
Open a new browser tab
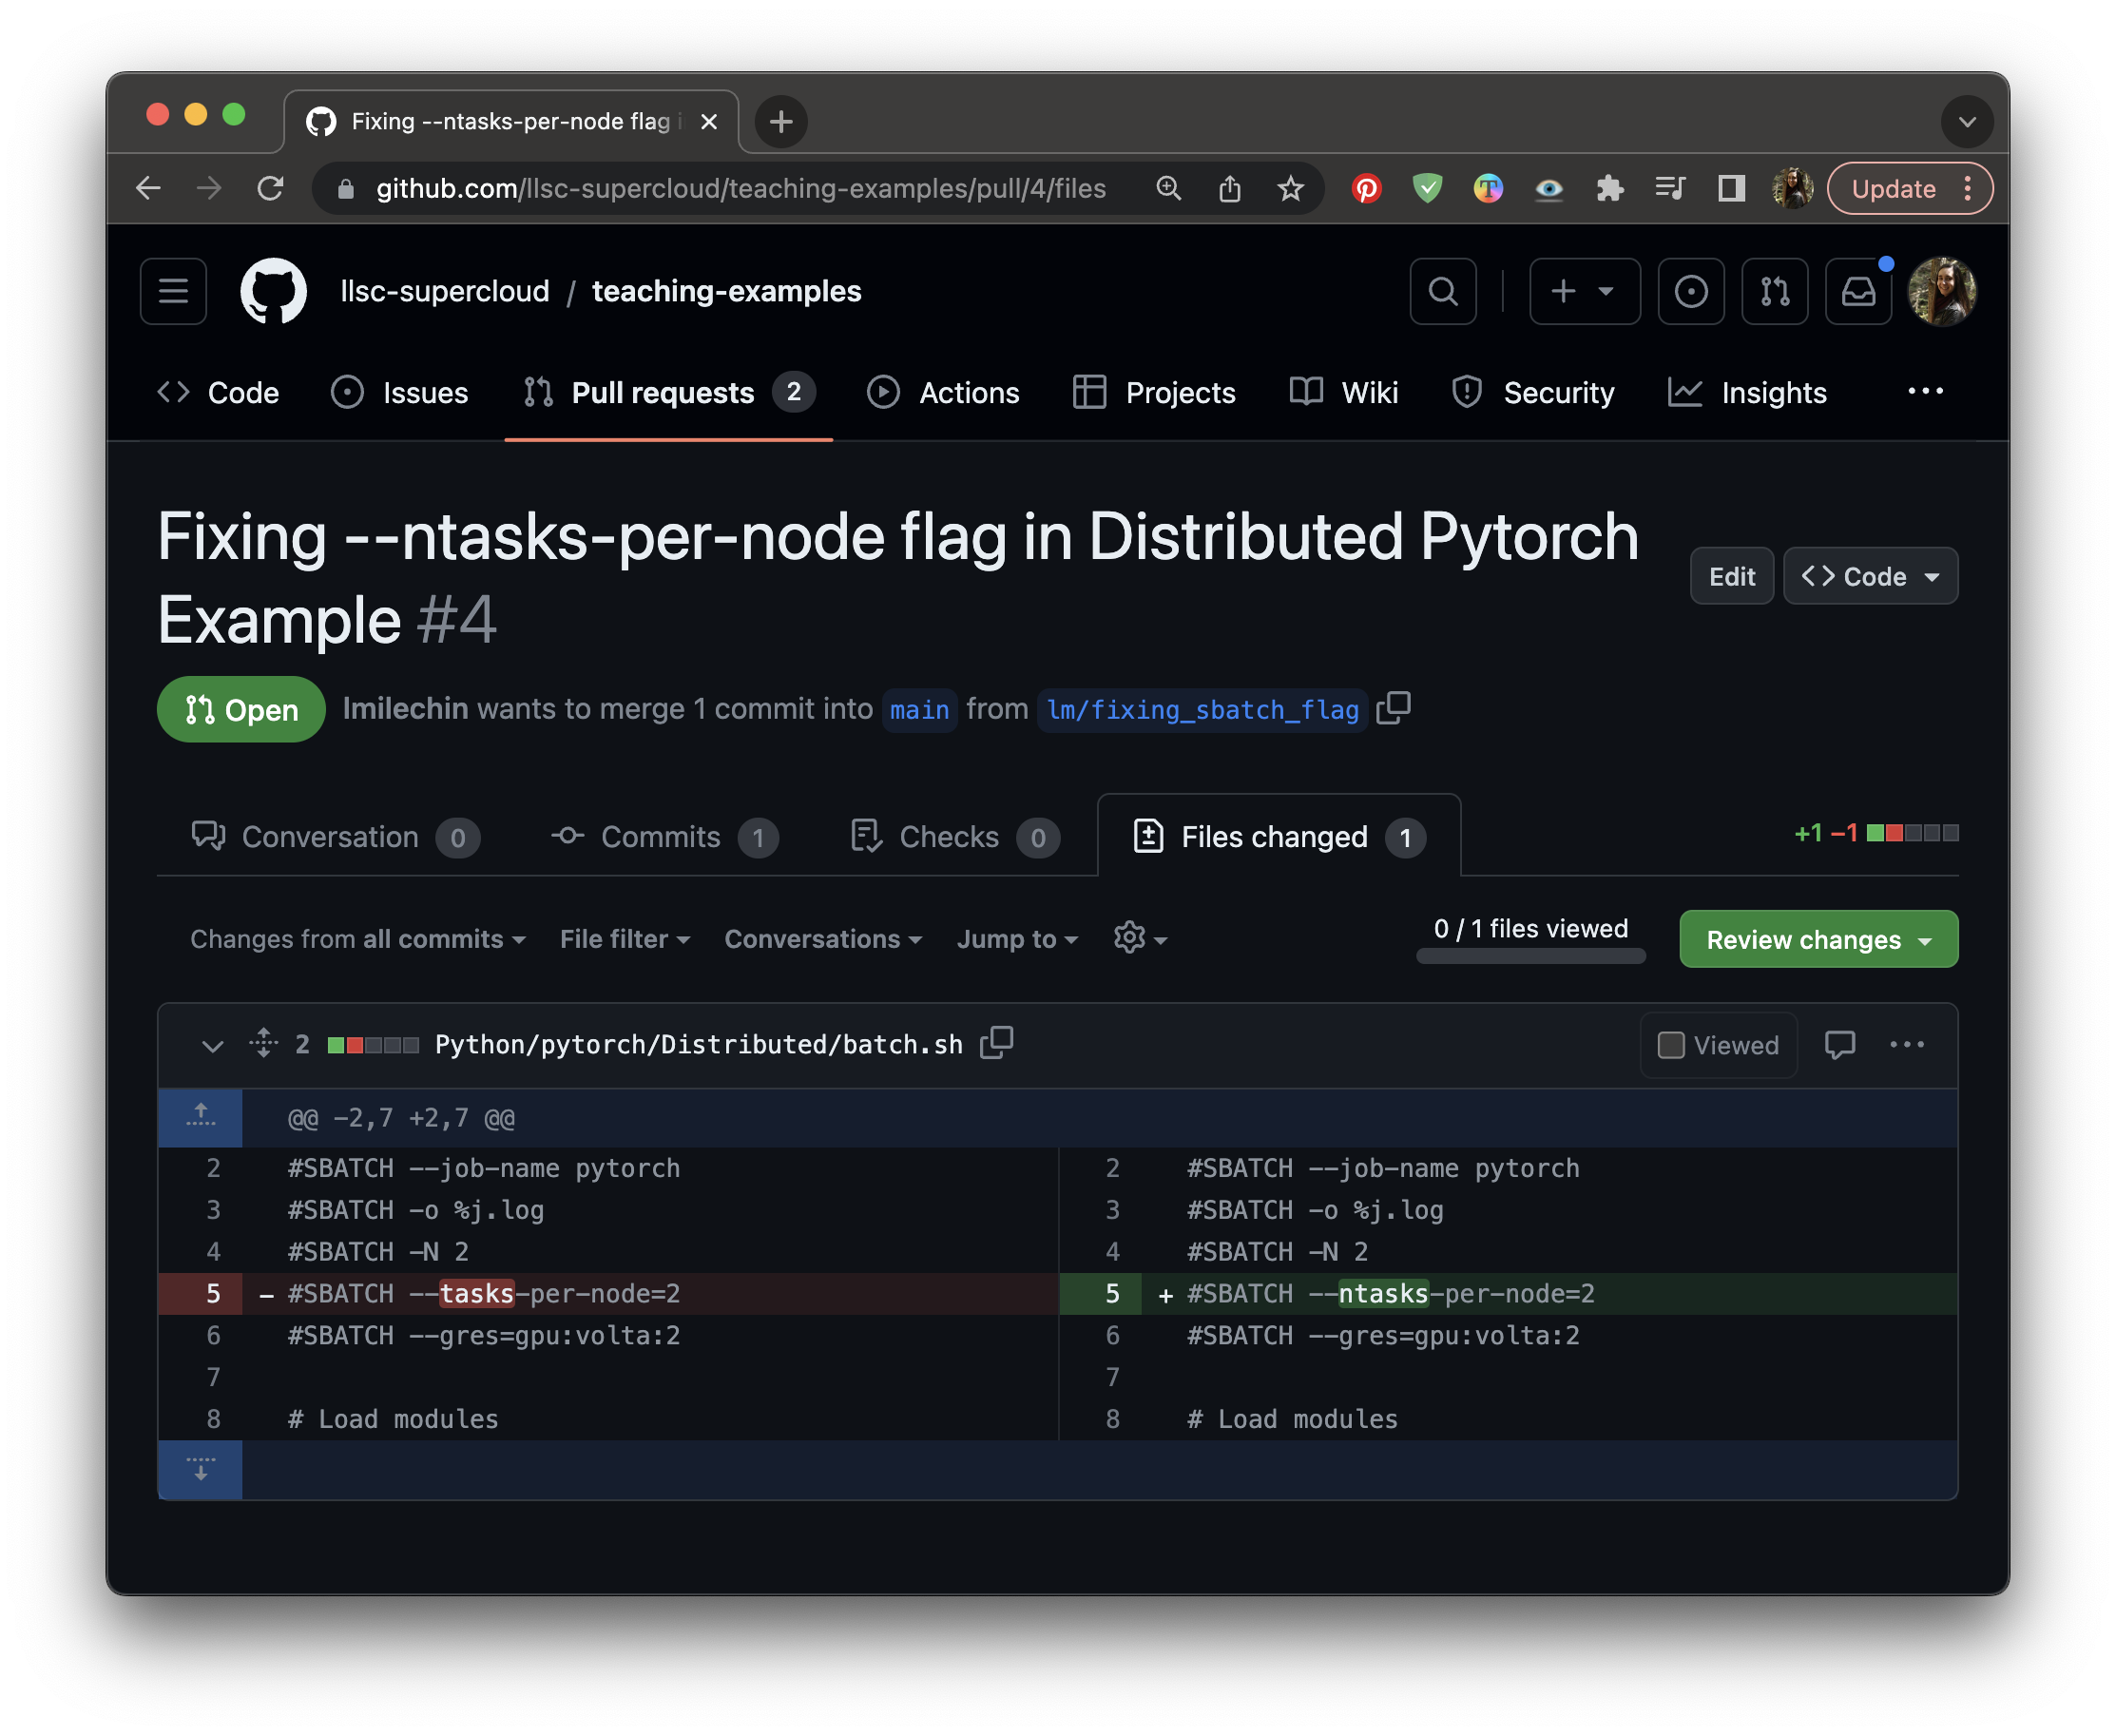[x=781, y=122]
